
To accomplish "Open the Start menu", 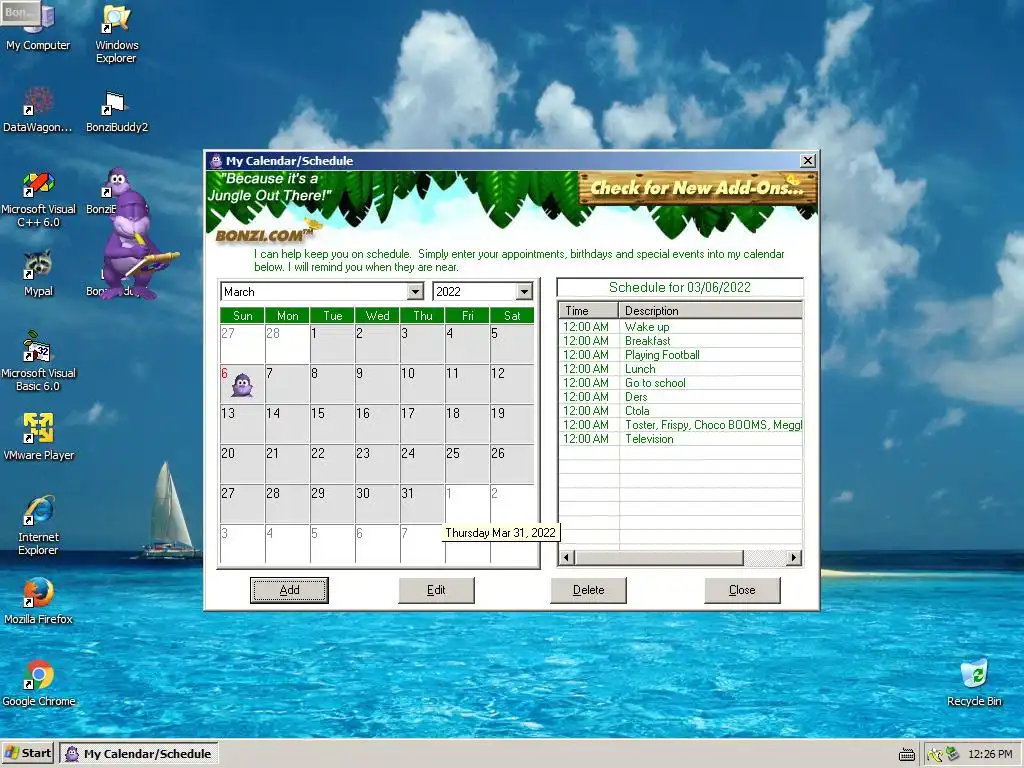I will (x=28, y=754).
